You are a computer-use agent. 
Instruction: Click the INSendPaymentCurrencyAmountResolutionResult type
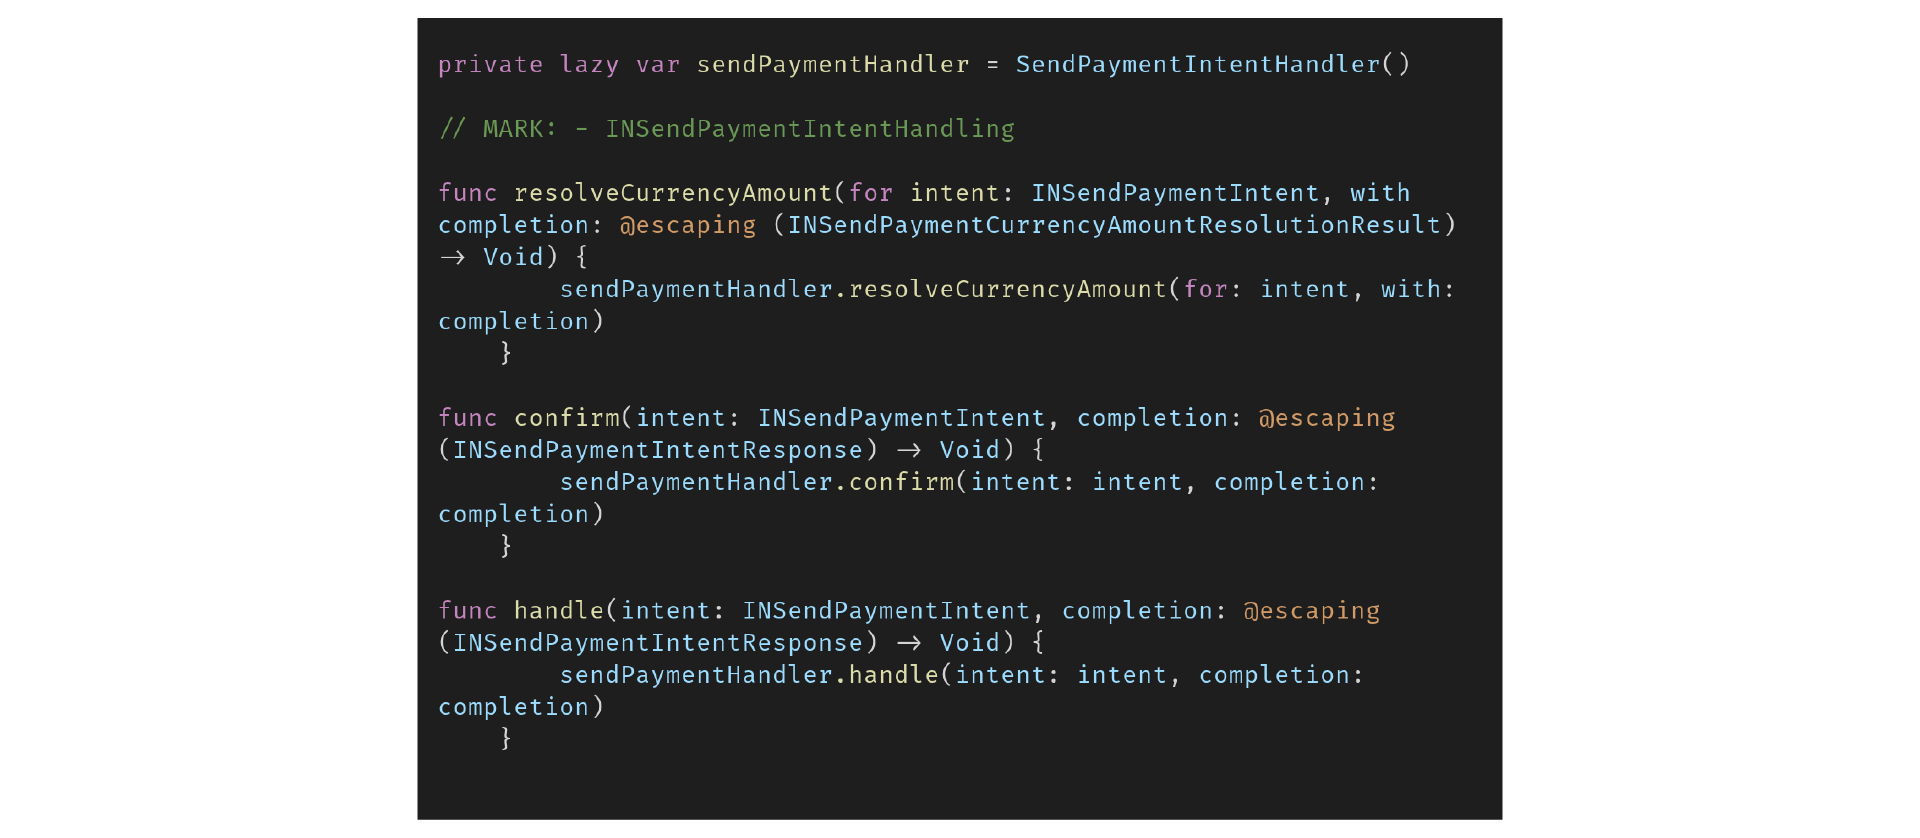pos(1114,225)
